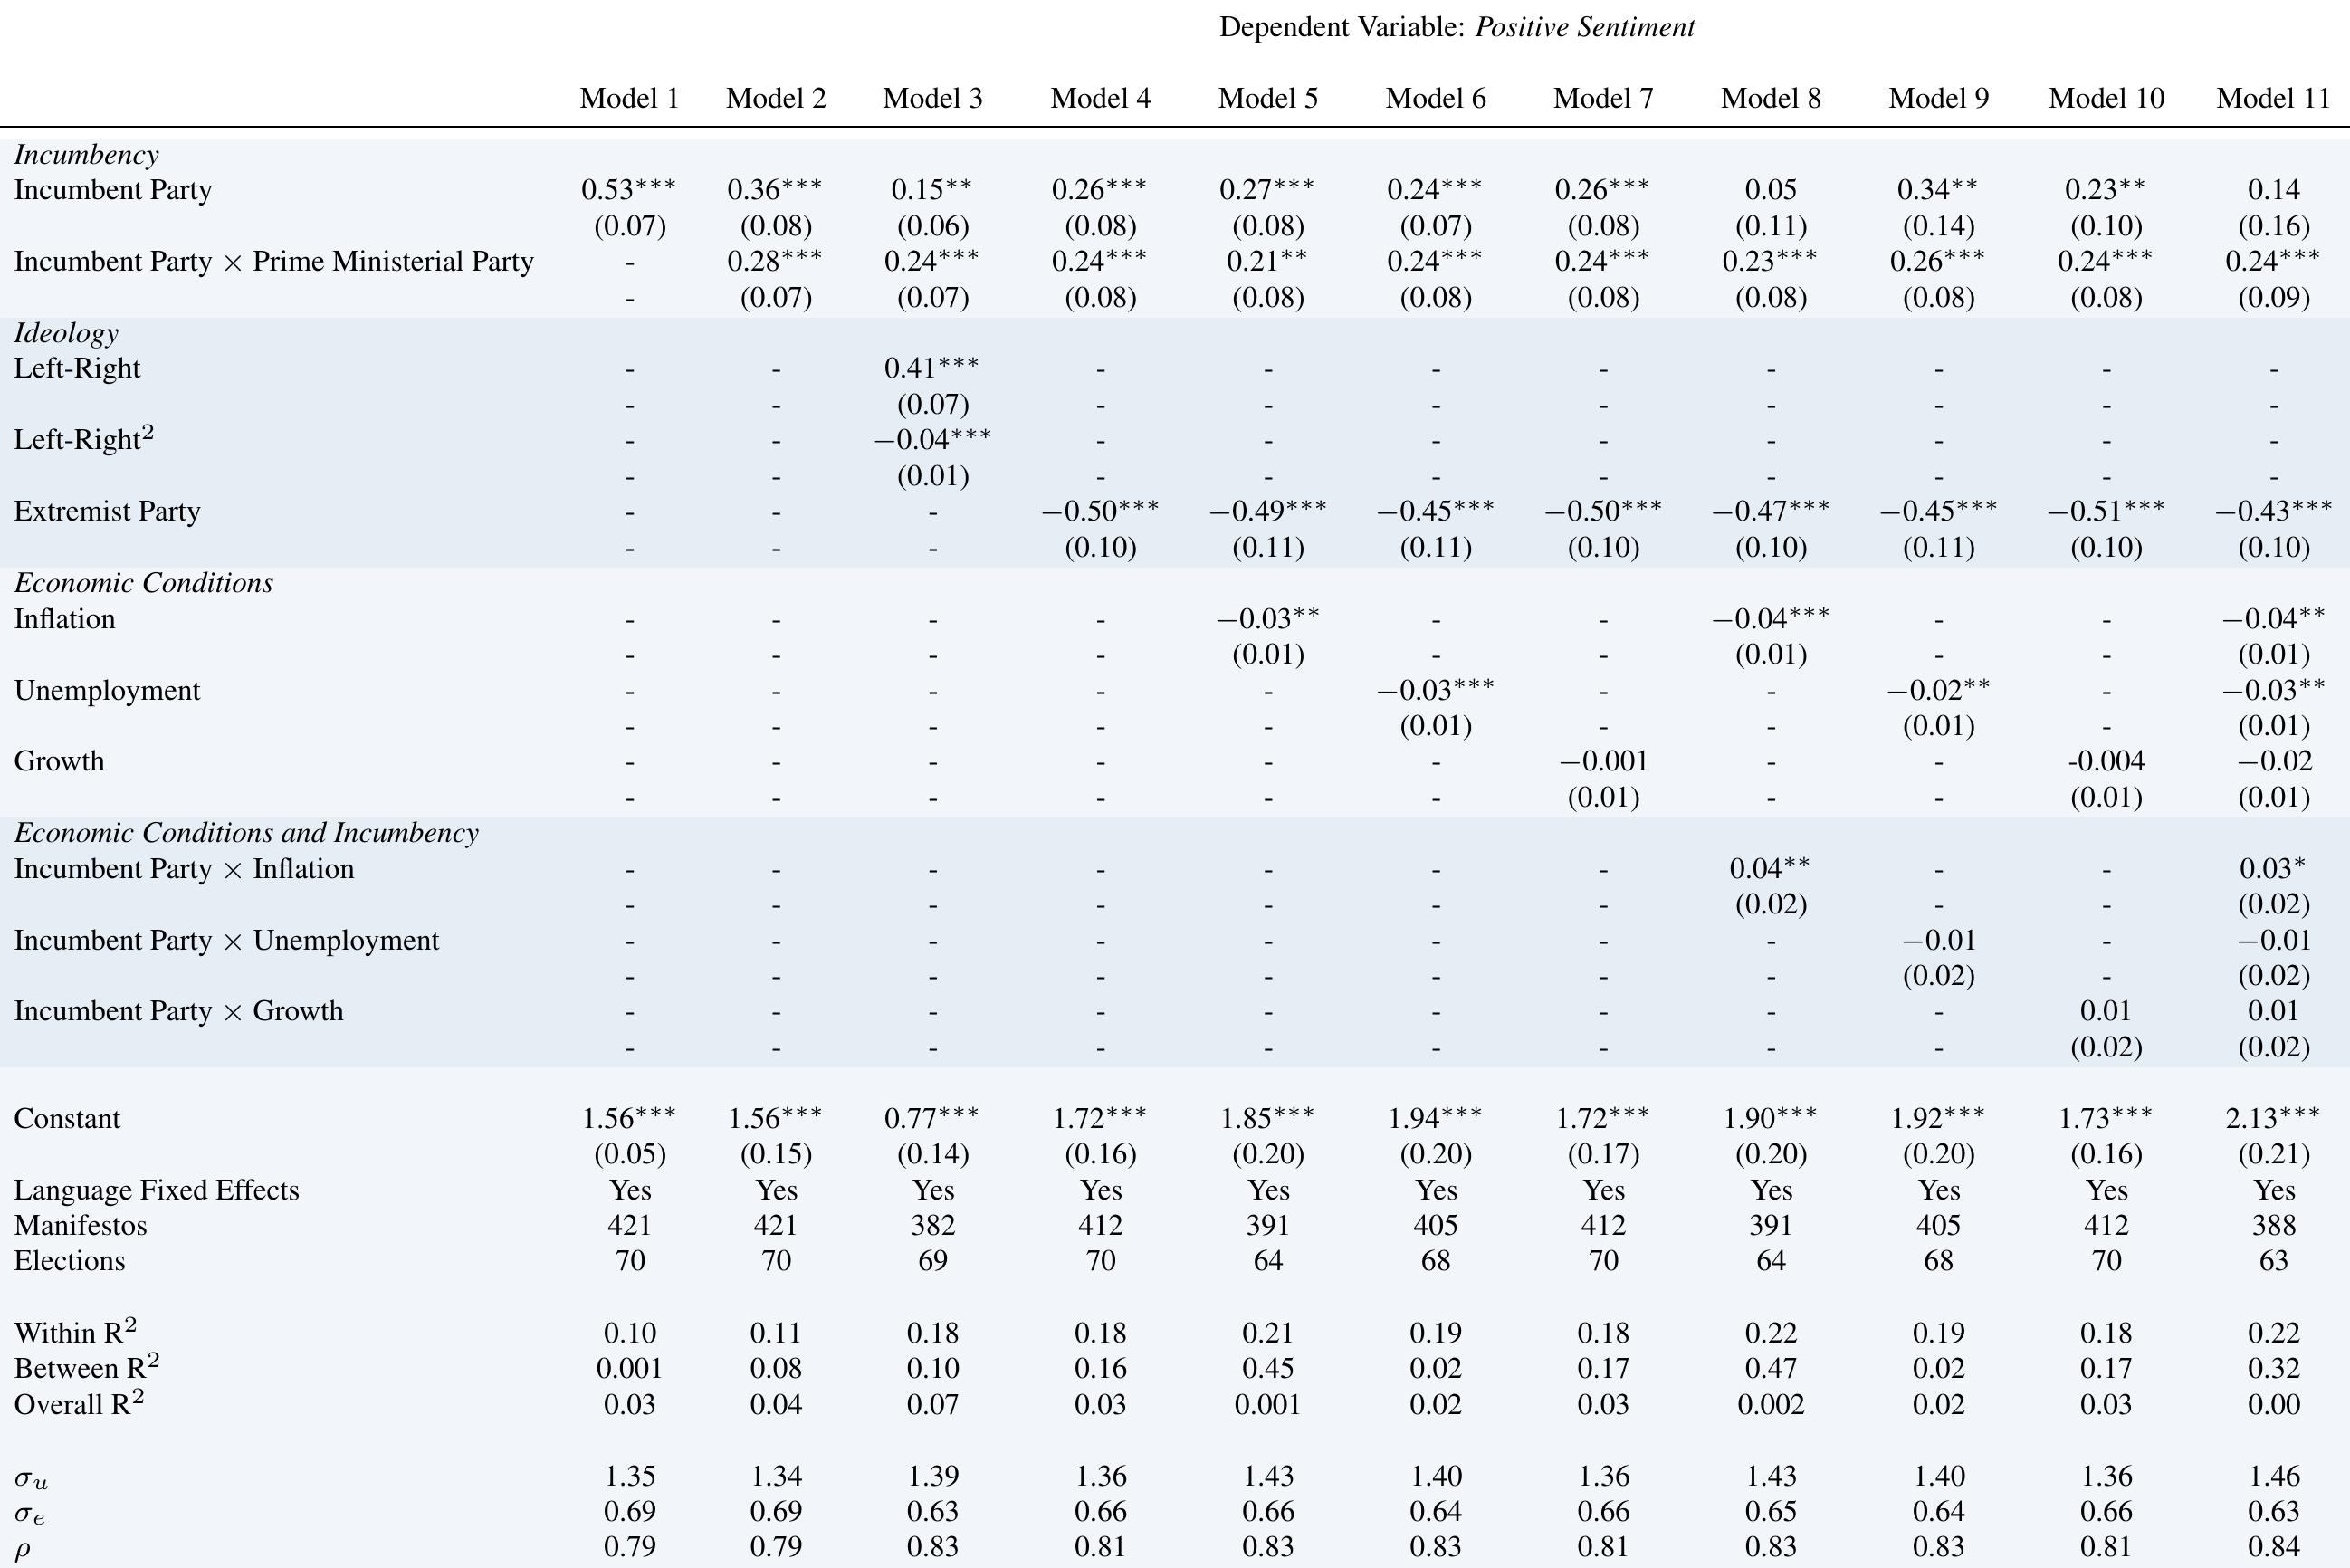Click Model 5's 0.21** Prime Ministerial interaction
2350x1568 pixels.
(1268, 261)
